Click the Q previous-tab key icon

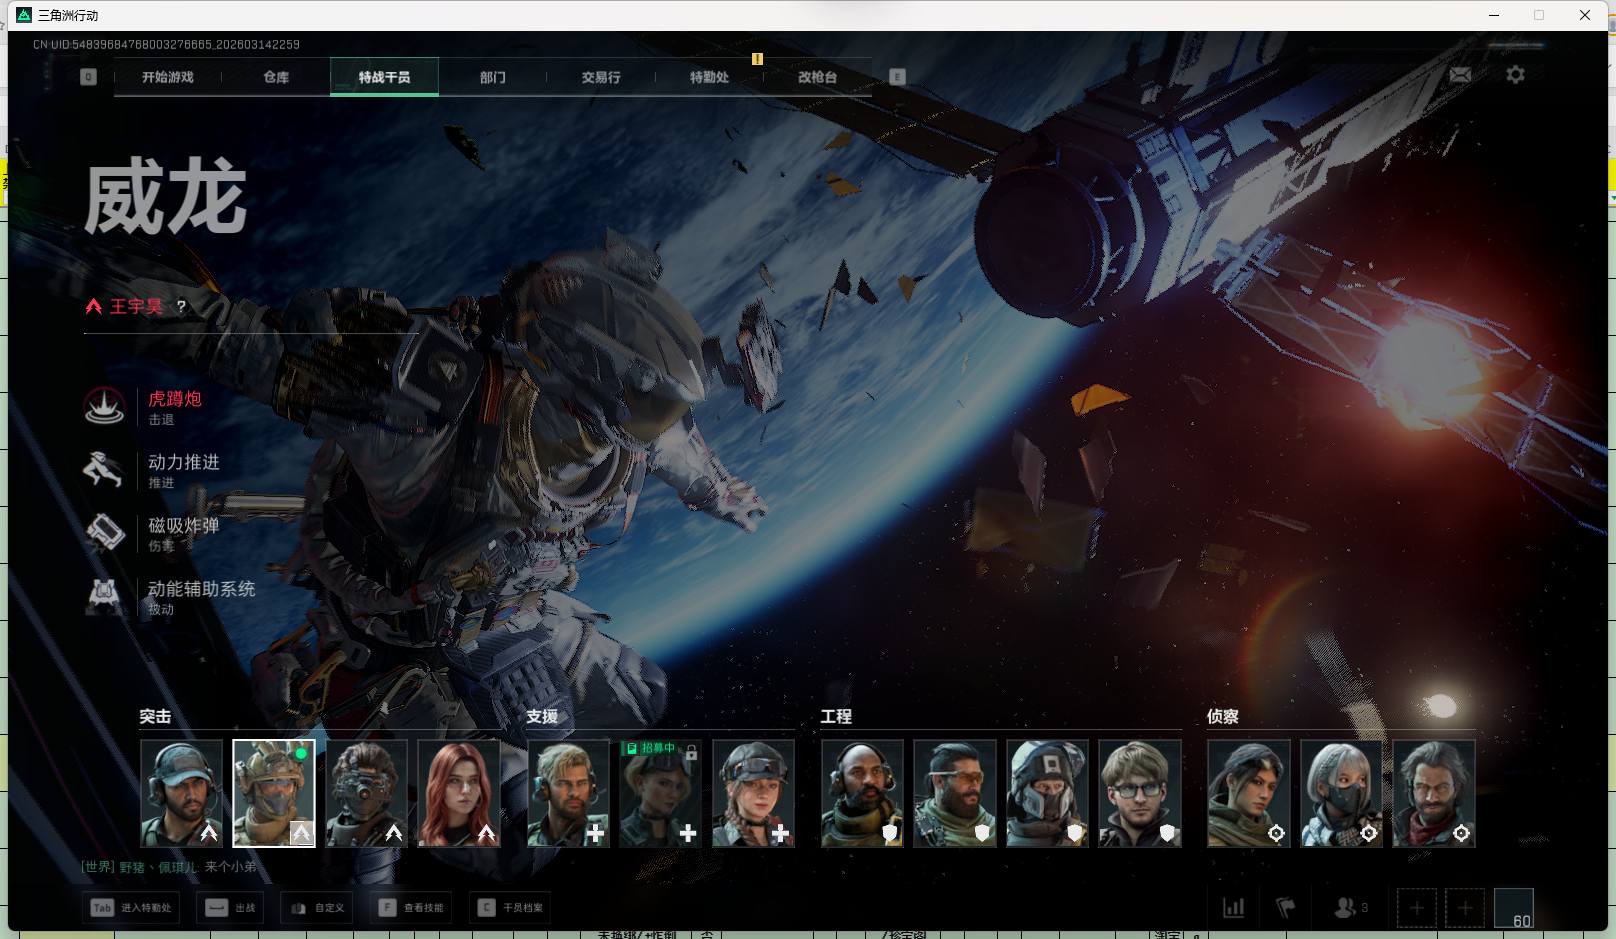[x=89, y=77]
